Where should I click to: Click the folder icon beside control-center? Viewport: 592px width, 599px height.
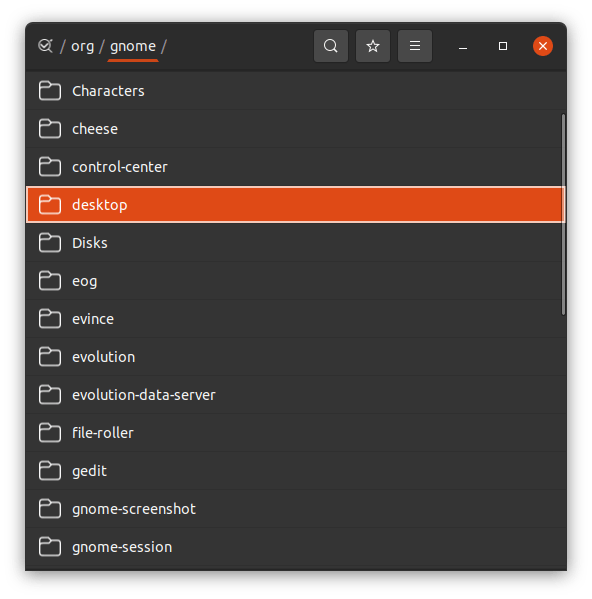click(x=50, y=167)
